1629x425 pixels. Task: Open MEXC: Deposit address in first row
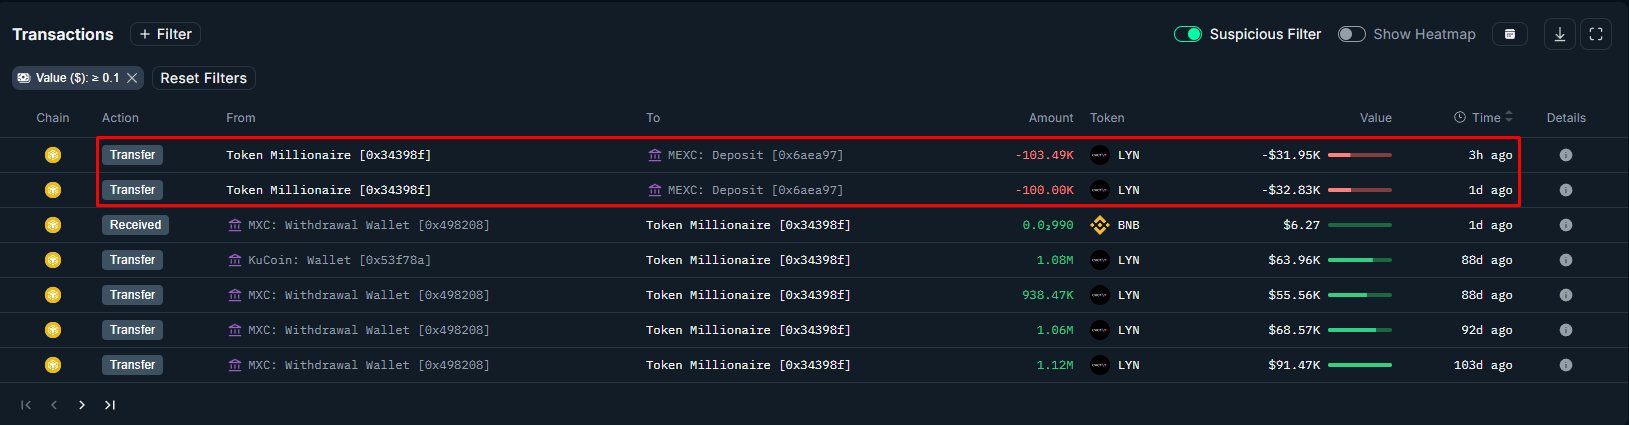(755, 155)
